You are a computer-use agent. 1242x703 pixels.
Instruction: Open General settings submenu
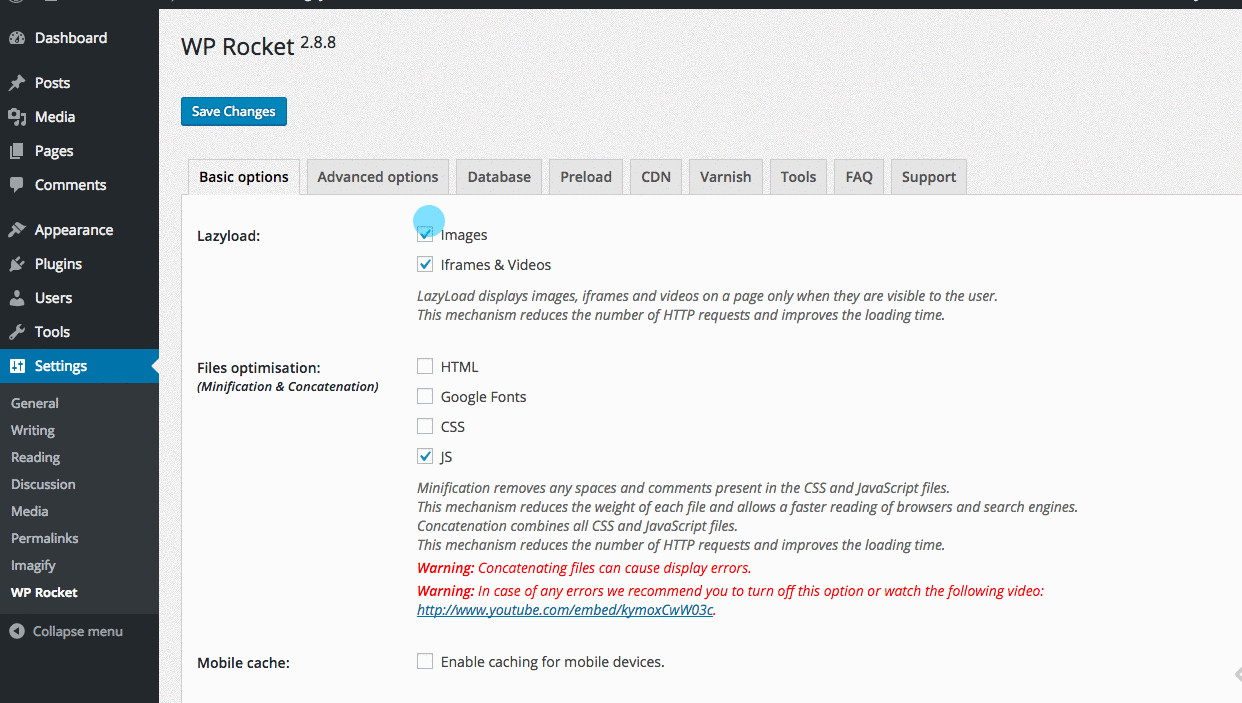(35, 403)
